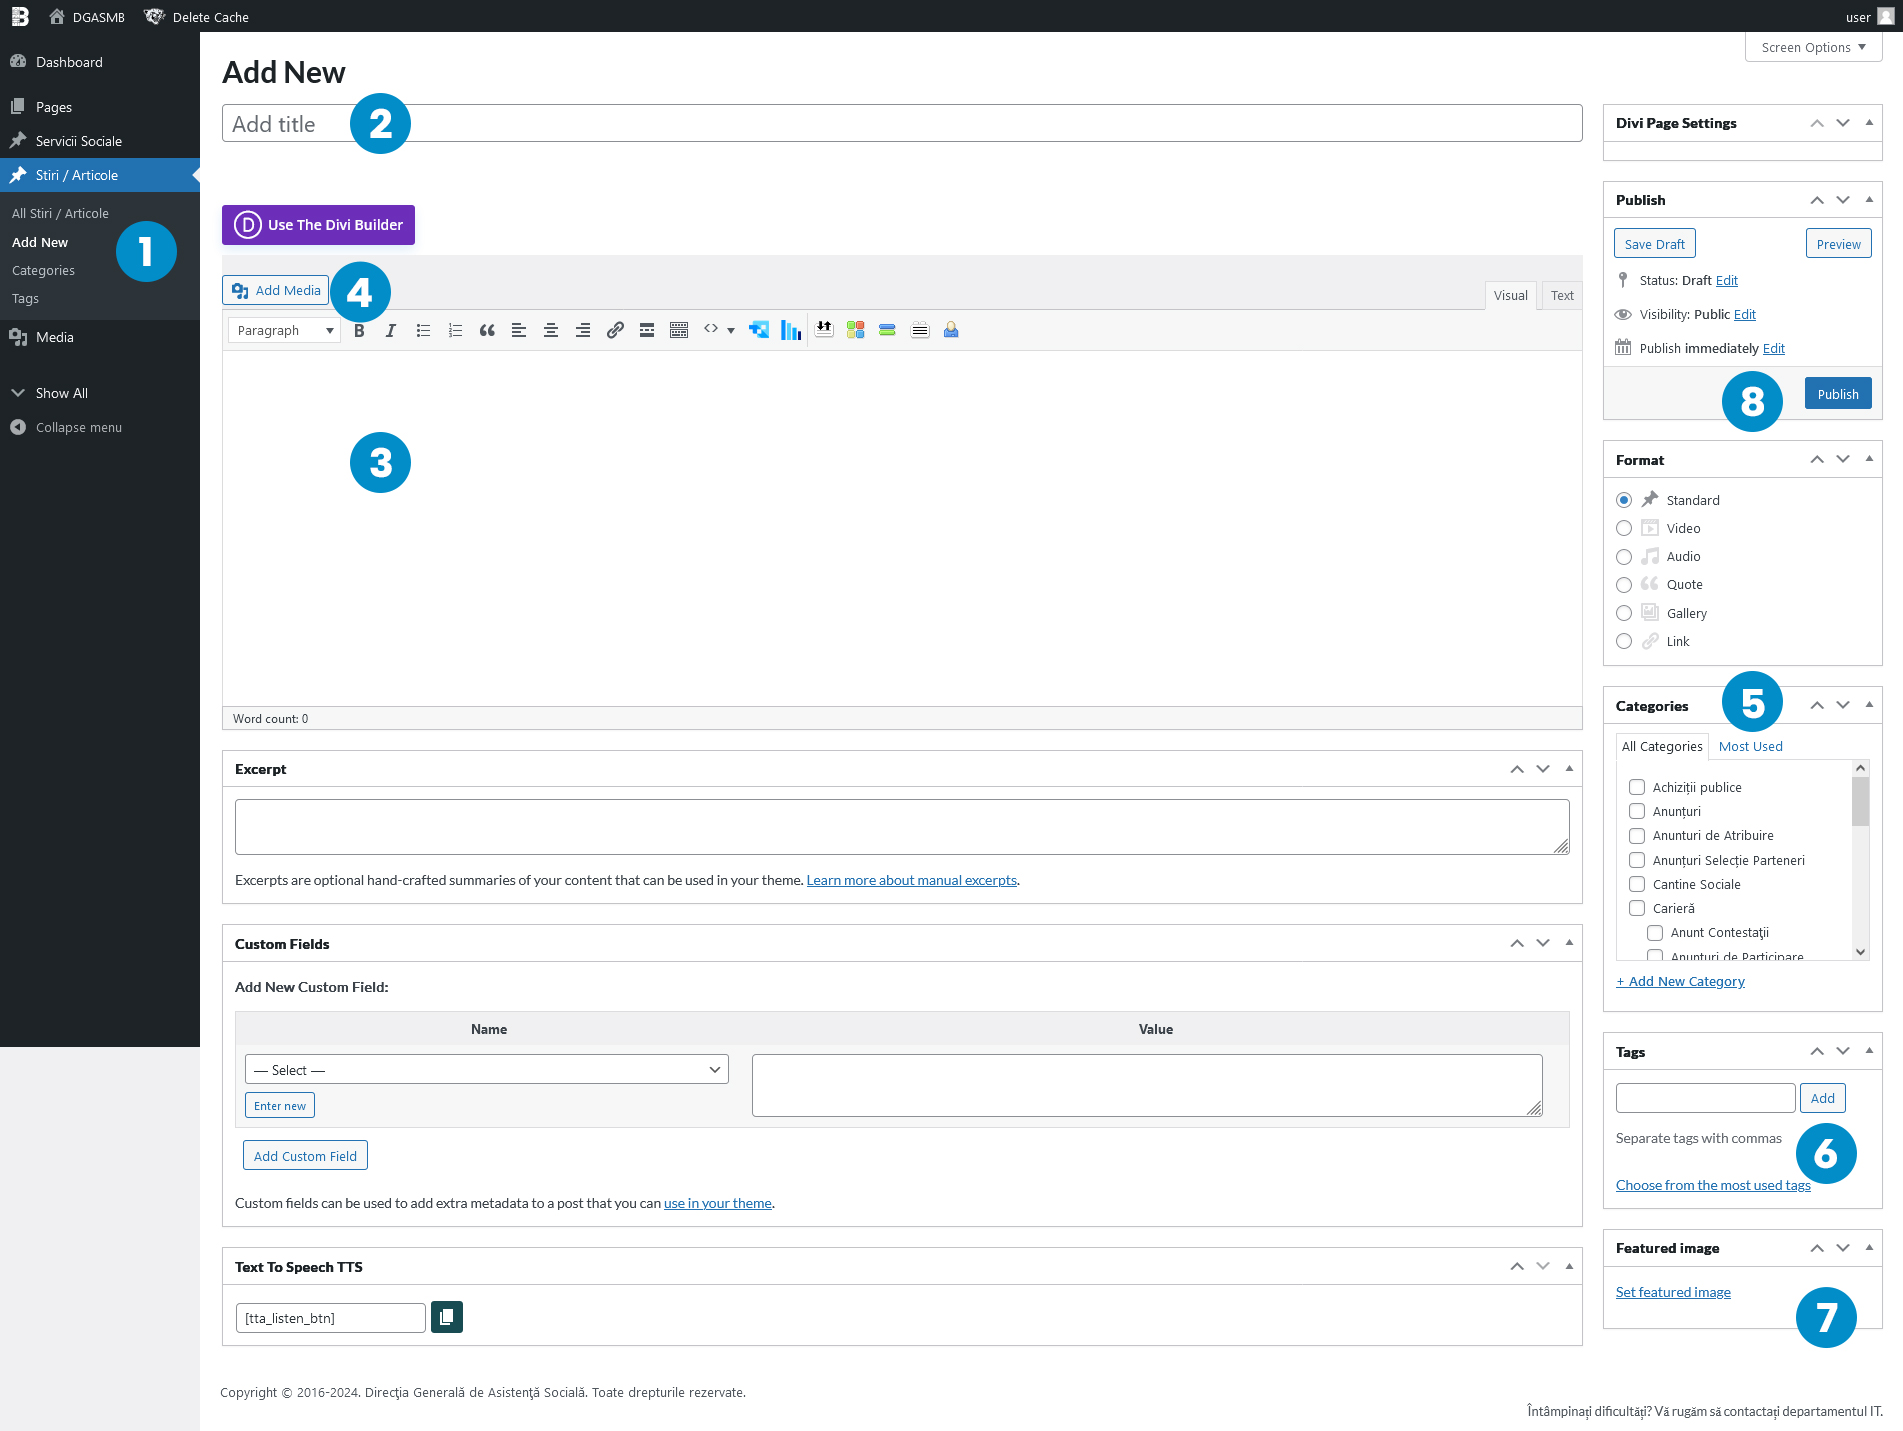Click the blue squares plugin toolbar icon
This screenshot has width=1903, height=1431.
click(x=759, y=330)
